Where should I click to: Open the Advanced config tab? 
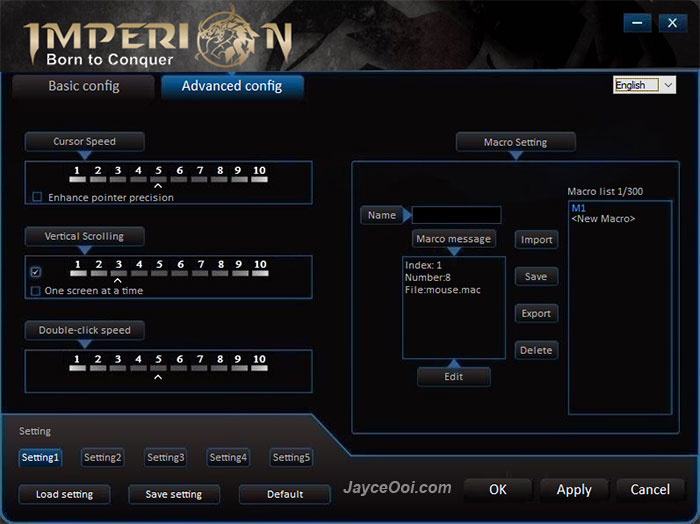[x=232, y=86]
